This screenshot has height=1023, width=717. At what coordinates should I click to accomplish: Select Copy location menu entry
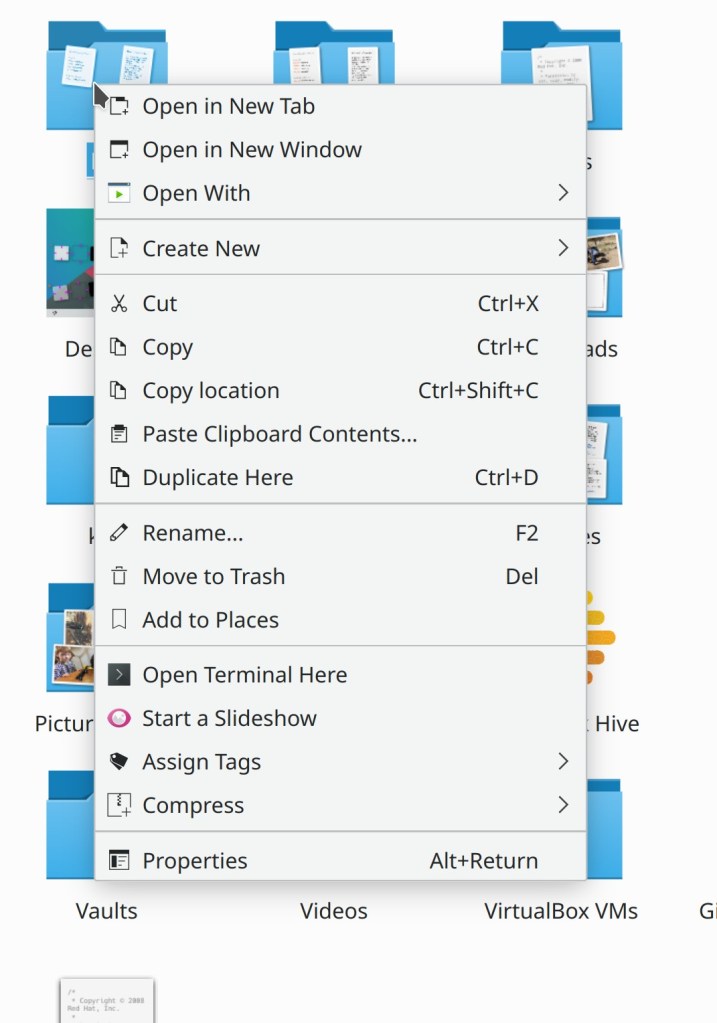pyautogui.click(x=211, y=391)
